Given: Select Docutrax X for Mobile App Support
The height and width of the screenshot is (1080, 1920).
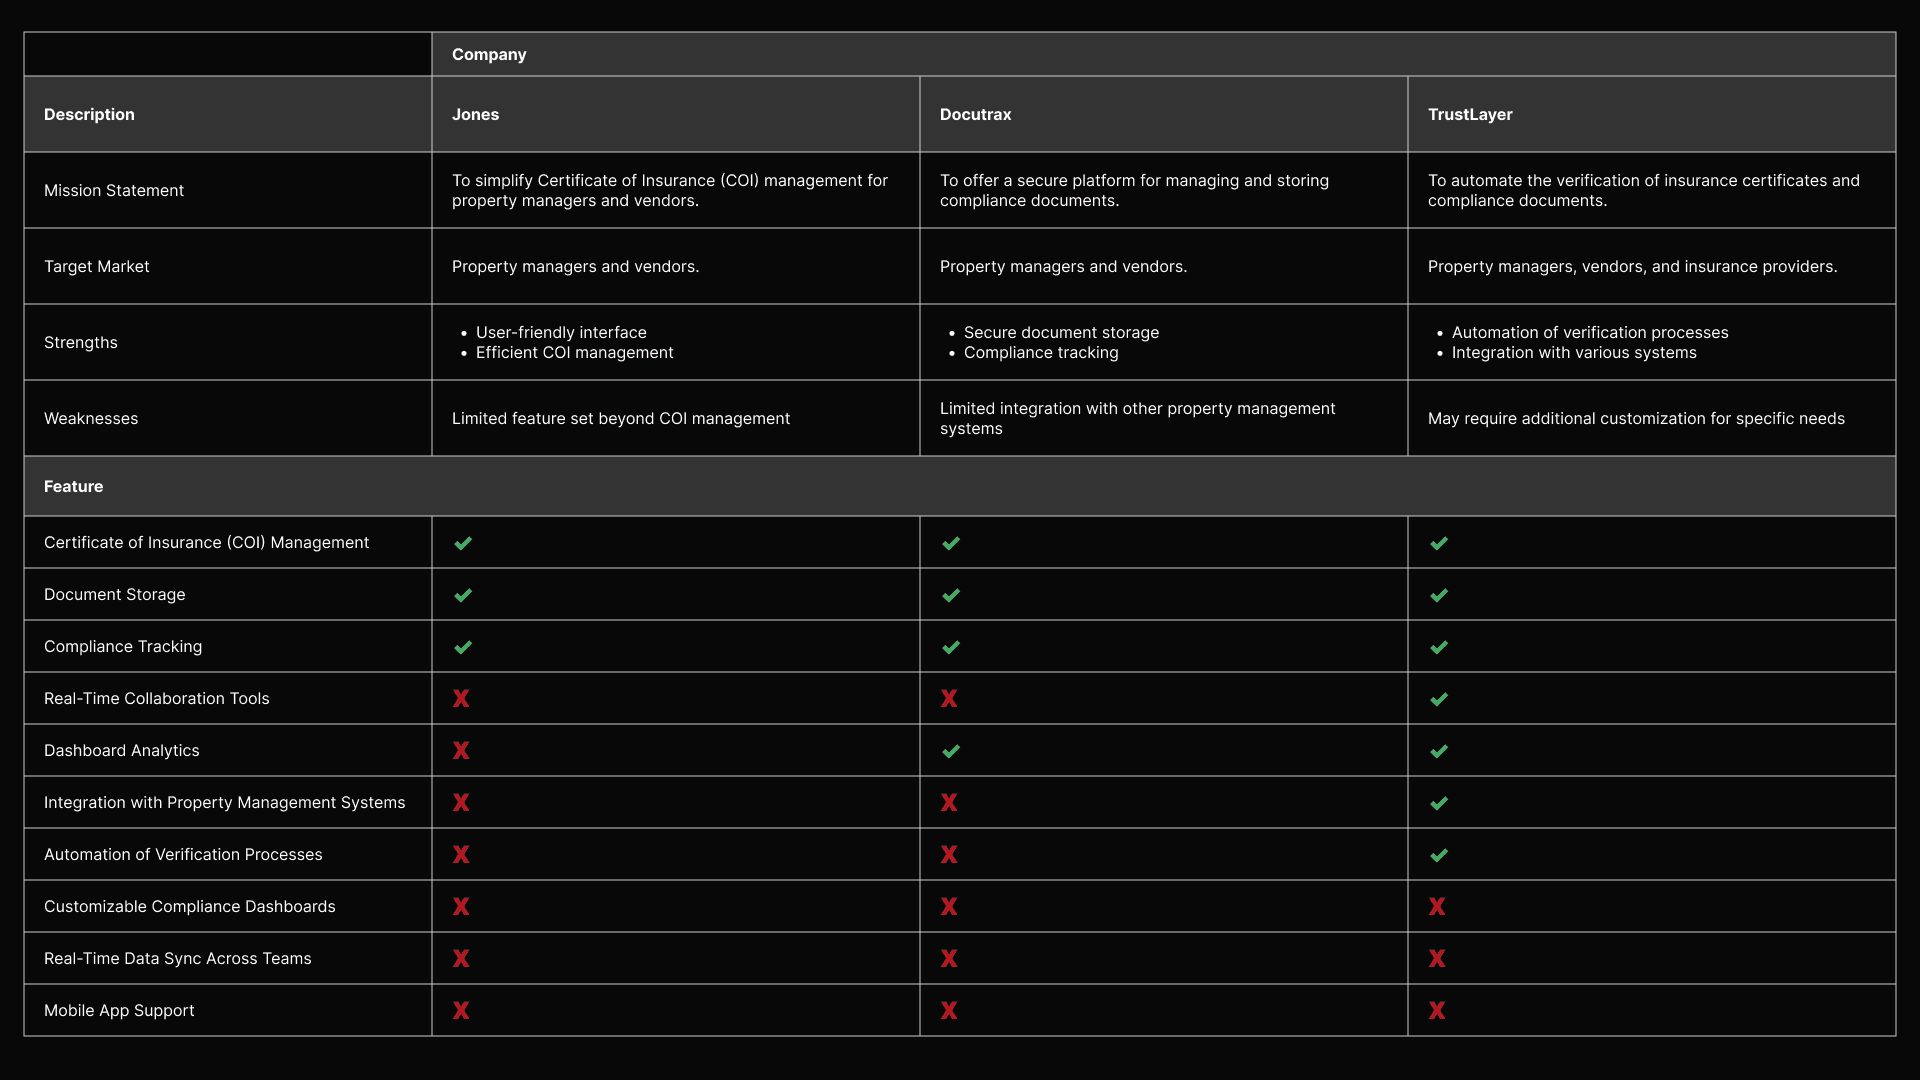Looking at the screenshot, I should [x=949, y=1010].
